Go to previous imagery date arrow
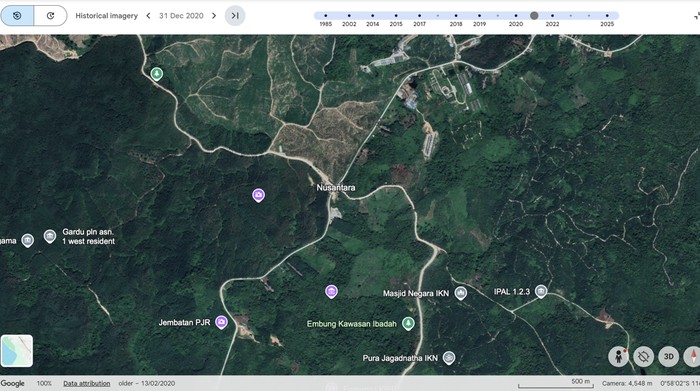The width and height of the screenshot is (700, 391). pos(148,16)
